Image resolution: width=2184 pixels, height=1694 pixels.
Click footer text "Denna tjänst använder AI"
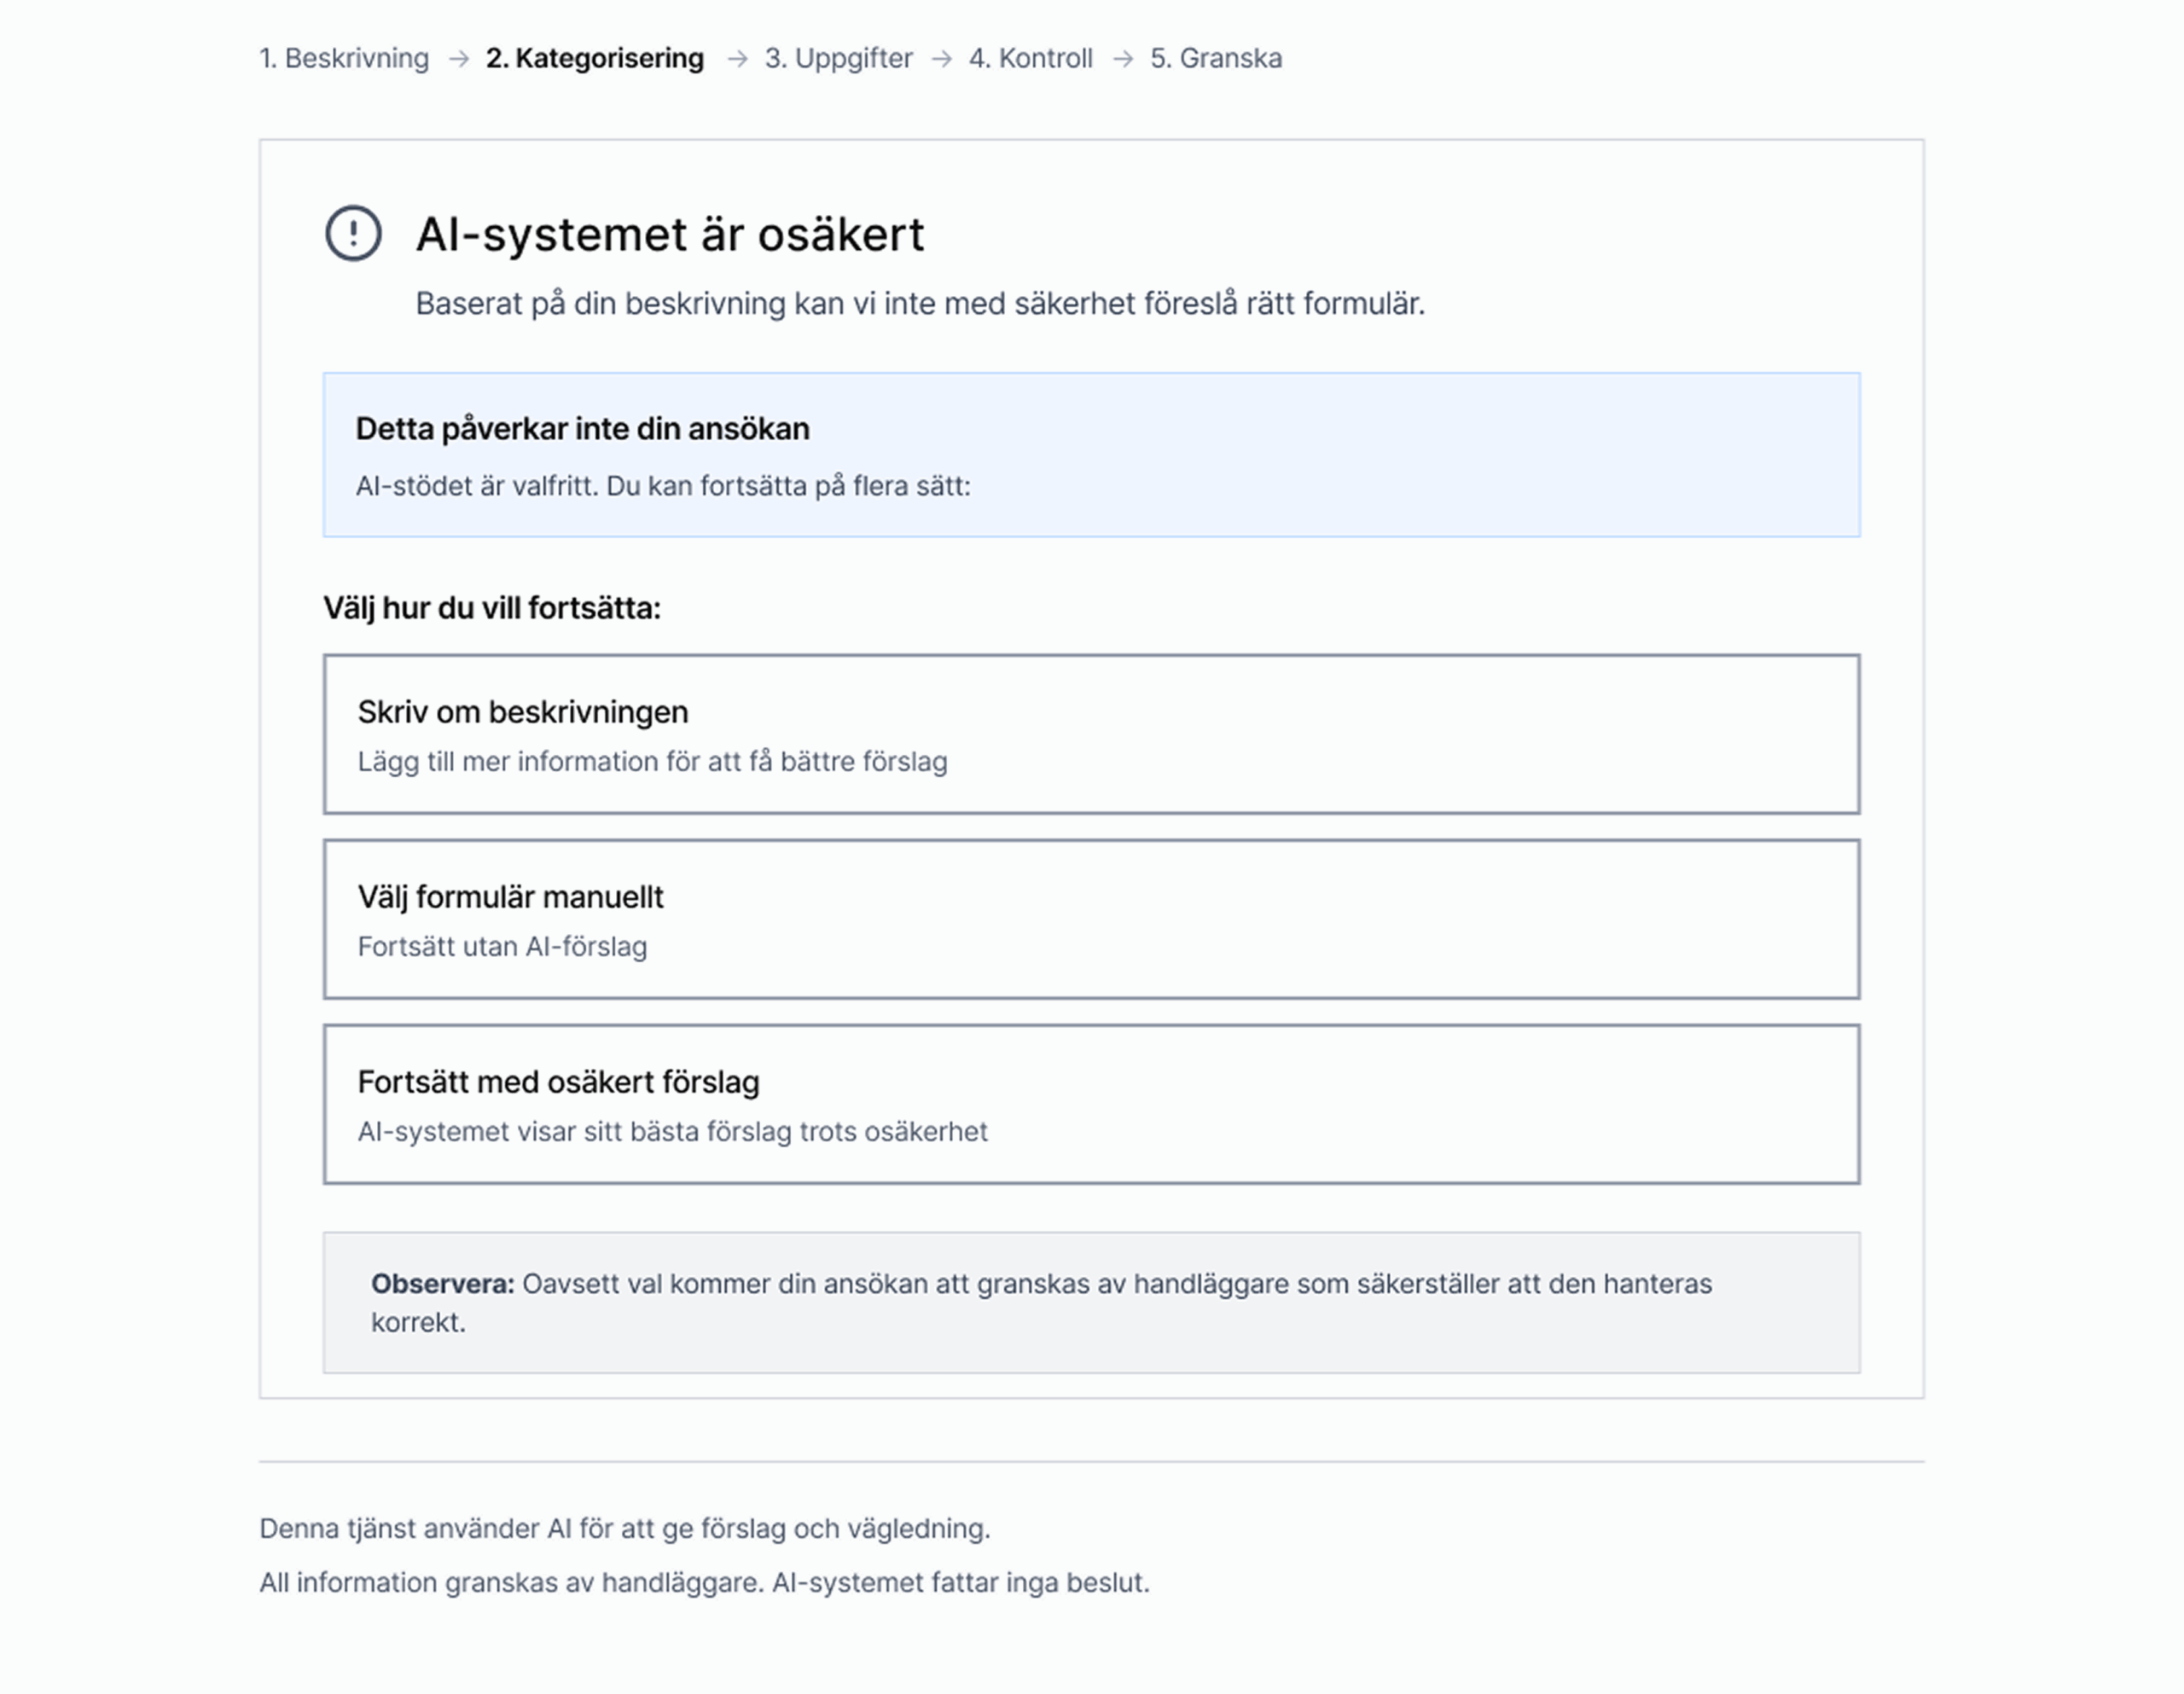click(x=625, y=1529)
